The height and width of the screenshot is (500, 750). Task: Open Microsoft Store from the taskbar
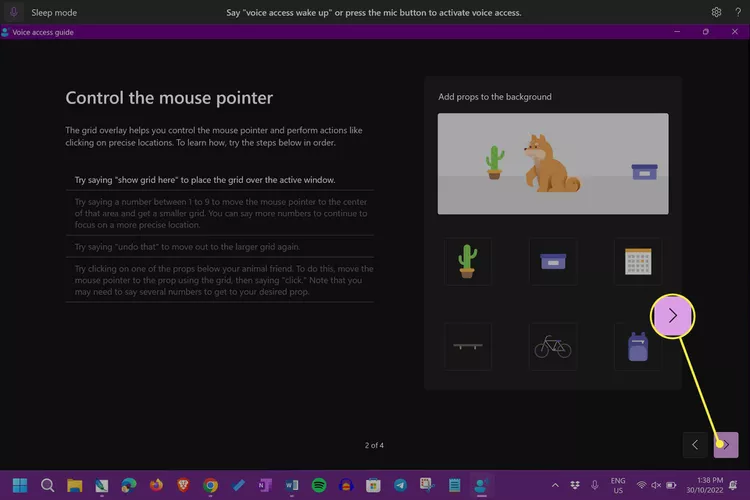tap(373, 485)
